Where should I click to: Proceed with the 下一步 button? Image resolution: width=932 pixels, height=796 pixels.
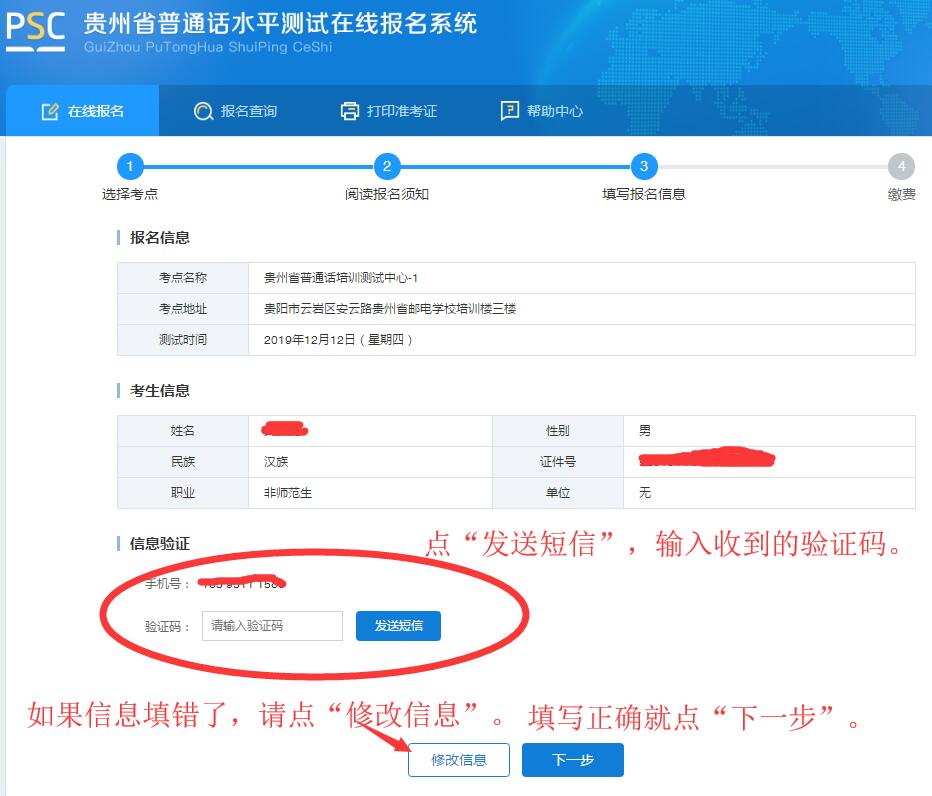point(573,760)
